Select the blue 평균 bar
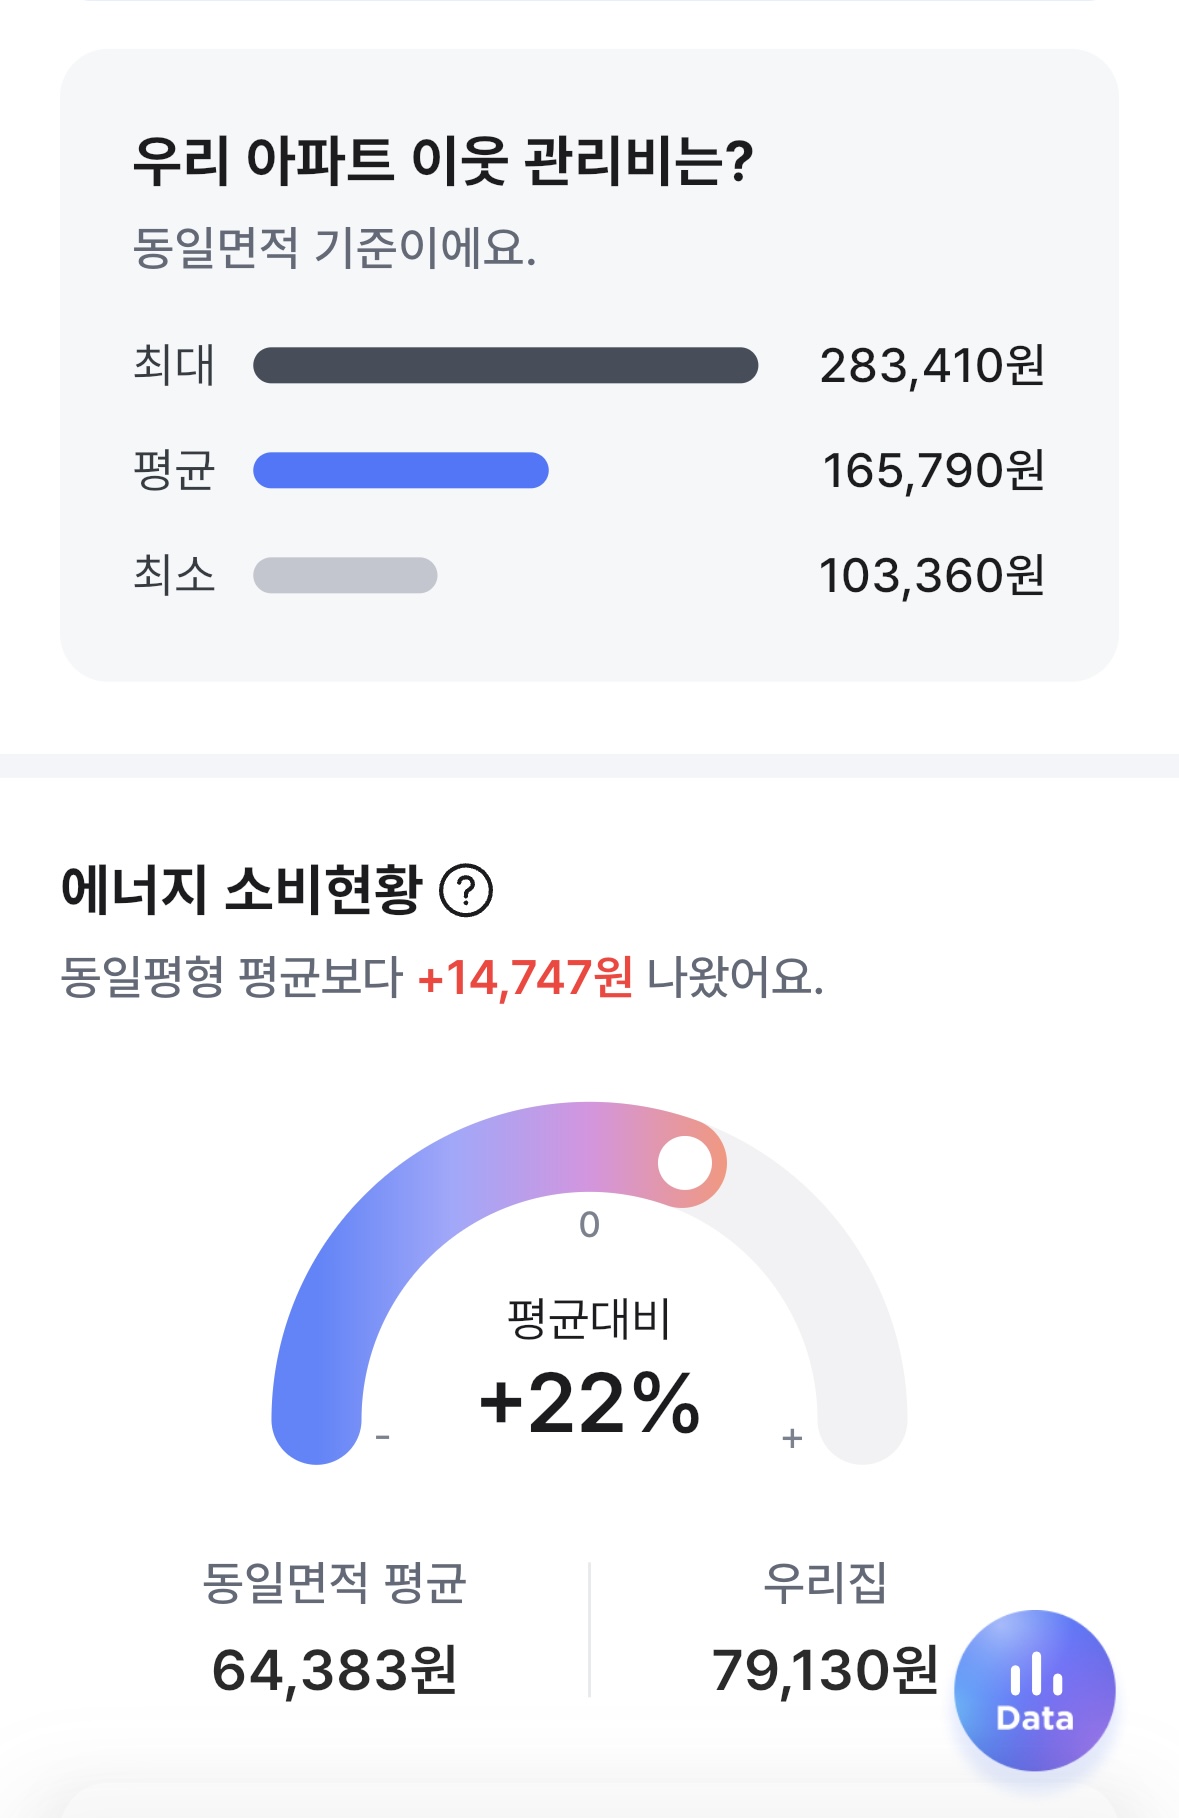 [x=400, y=470]
